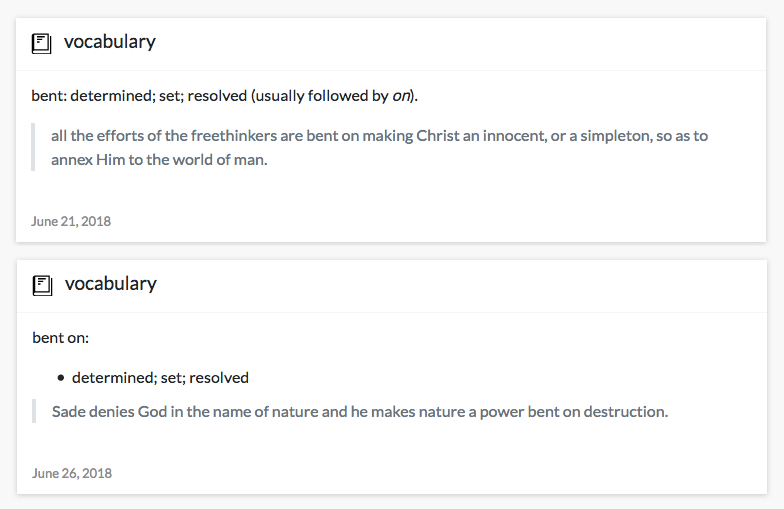This screenshot has height=509, width=784.
Task: Click "annex Him to the world of man." line
Action: (159, 160)
